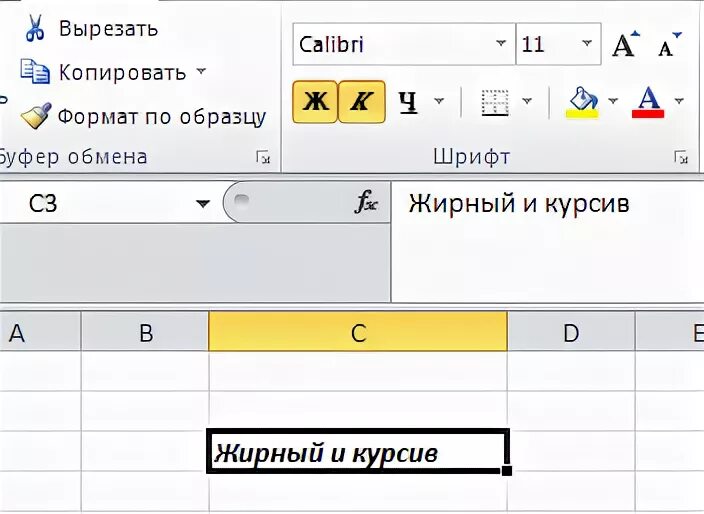
Task: Select column A header
Action: click(x=40, y=333)
